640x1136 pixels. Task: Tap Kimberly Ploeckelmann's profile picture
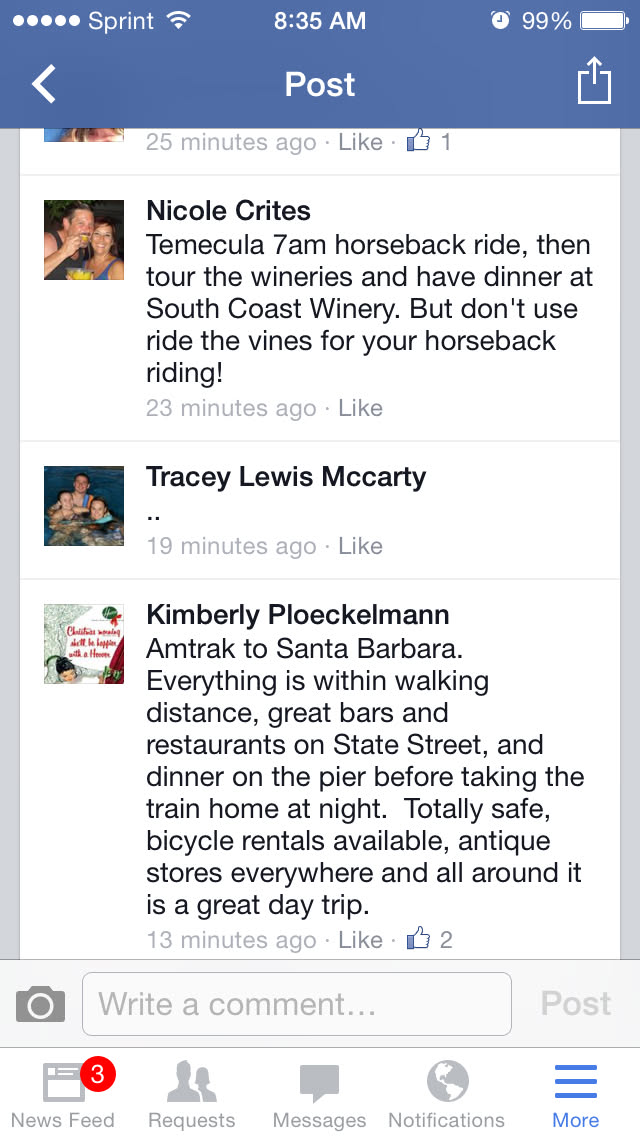(x=84, y=644)
